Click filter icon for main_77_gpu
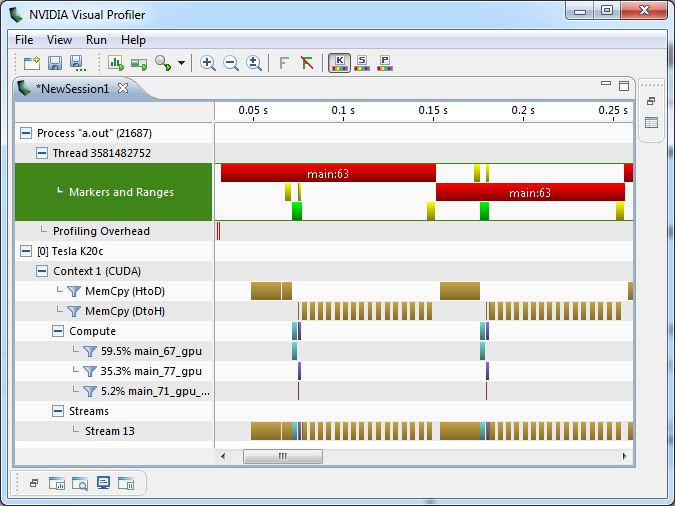This screenshot has width=675, height=506. 90,371
